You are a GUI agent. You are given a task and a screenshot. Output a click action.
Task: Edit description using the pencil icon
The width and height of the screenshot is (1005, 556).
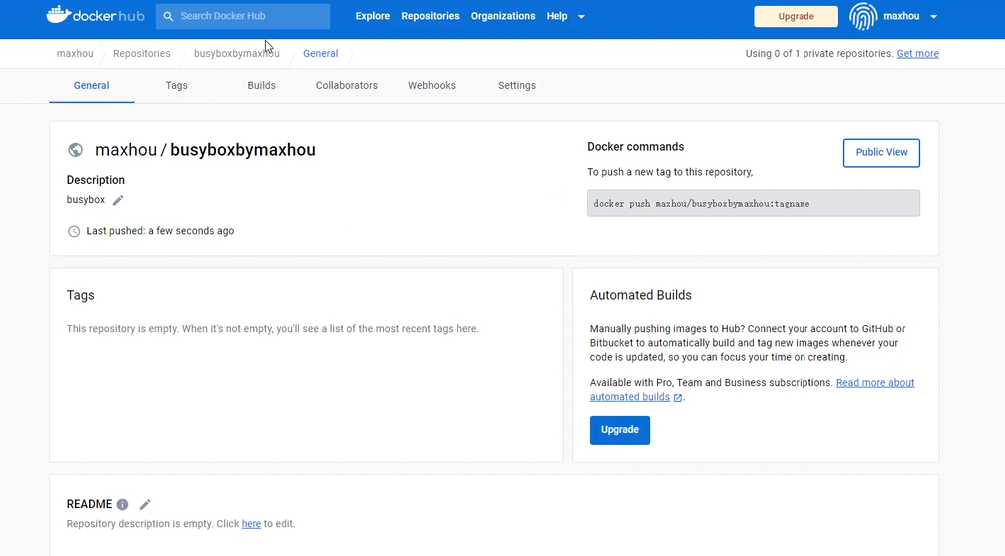pos(118,200)
